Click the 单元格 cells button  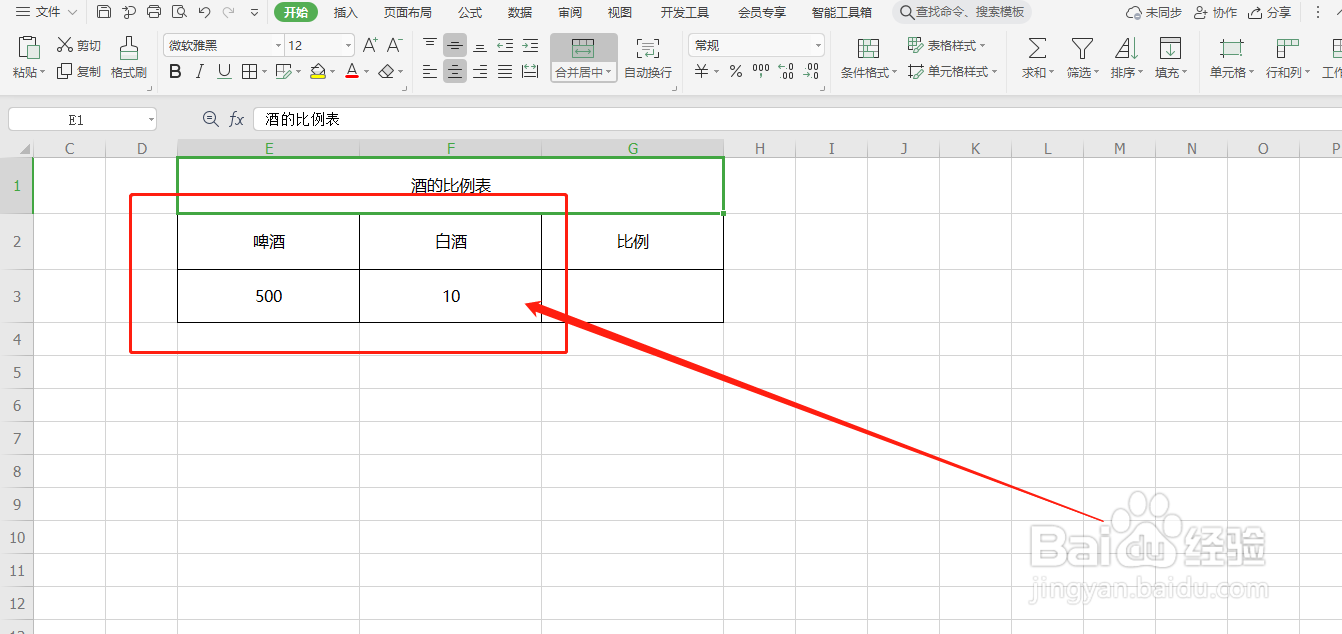[1231, 58]
